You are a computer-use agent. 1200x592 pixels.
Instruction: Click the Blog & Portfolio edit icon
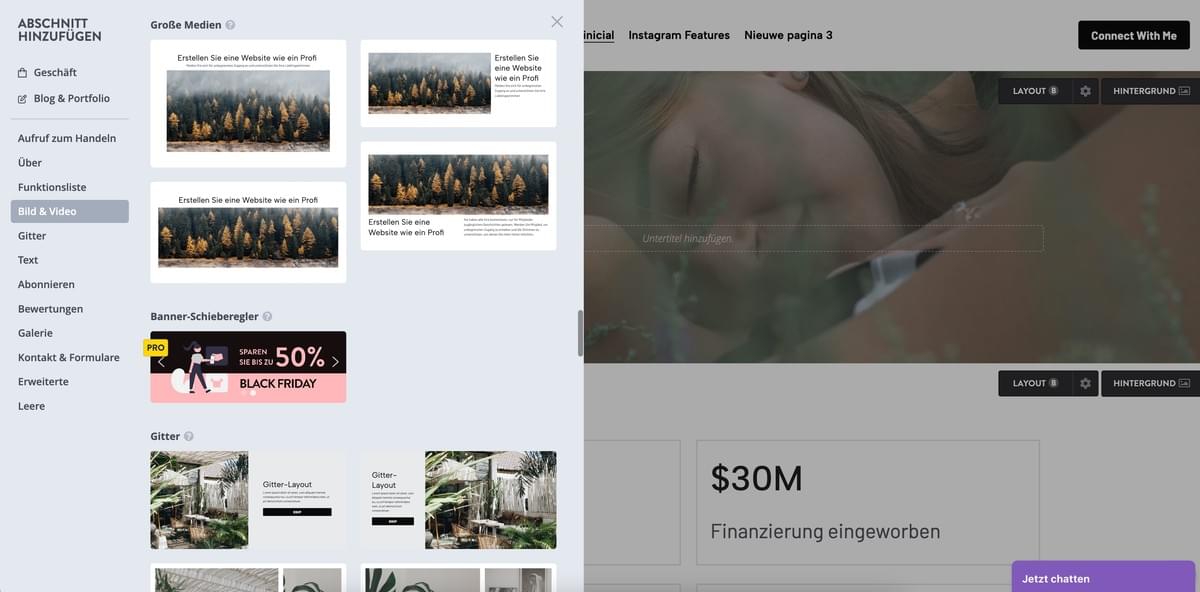click(23, 99)
